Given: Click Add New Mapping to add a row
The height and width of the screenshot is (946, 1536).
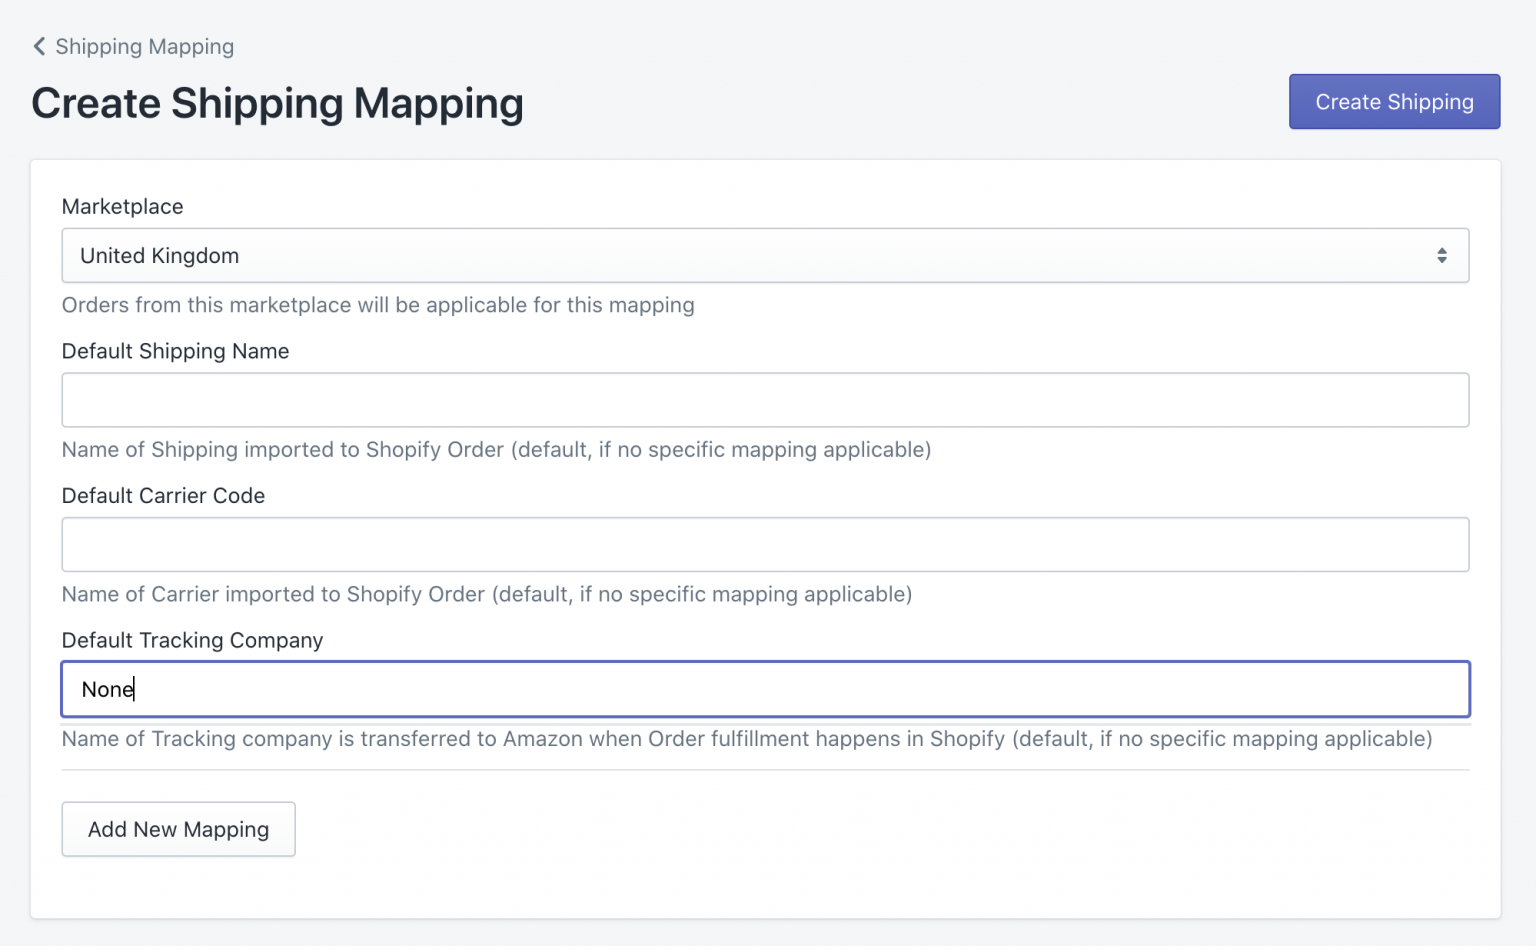Looking at the screenshot, I should [178, 829].
